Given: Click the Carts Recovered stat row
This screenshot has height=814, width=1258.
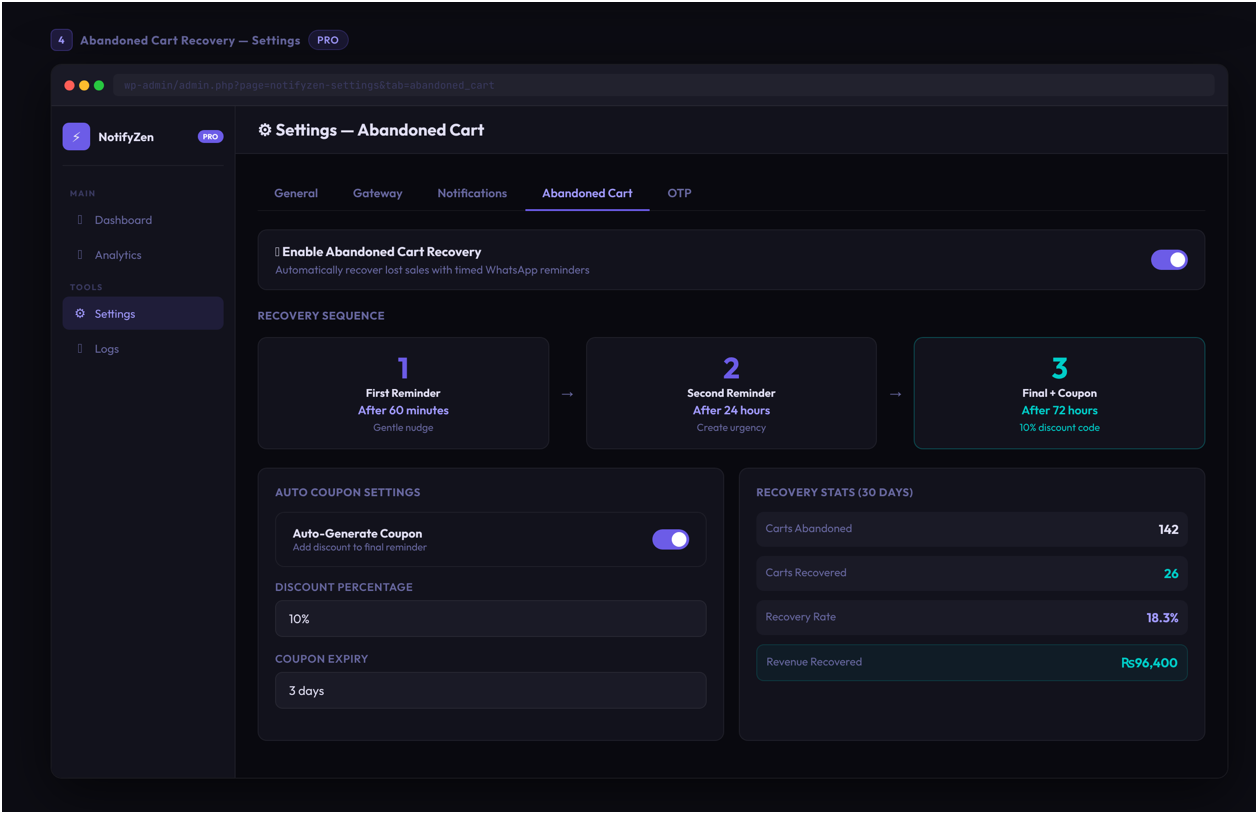Looking at the screenshot, I should pos(972,573).
